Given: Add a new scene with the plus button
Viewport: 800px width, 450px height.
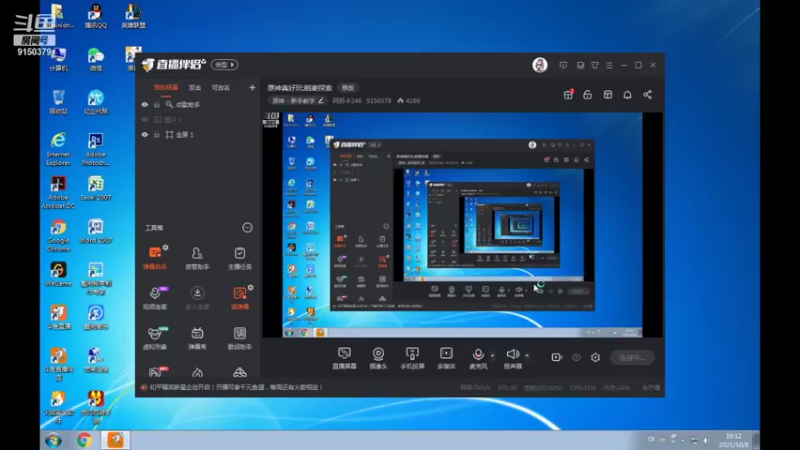Looking at the screenshot, I should pyautogui.click(x=252, y=88).
